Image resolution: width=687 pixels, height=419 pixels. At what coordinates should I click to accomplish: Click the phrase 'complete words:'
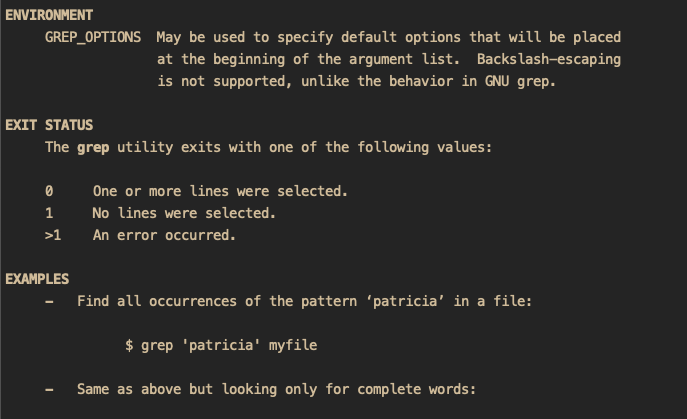(416, 389)
